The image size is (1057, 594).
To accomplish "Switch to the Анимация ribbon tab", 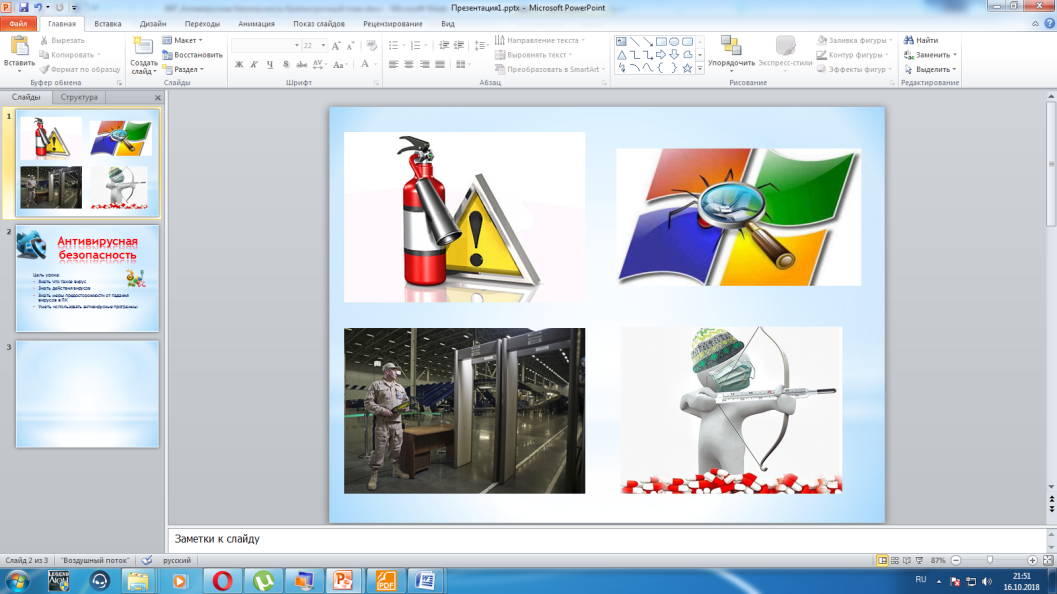I will 256,24.
